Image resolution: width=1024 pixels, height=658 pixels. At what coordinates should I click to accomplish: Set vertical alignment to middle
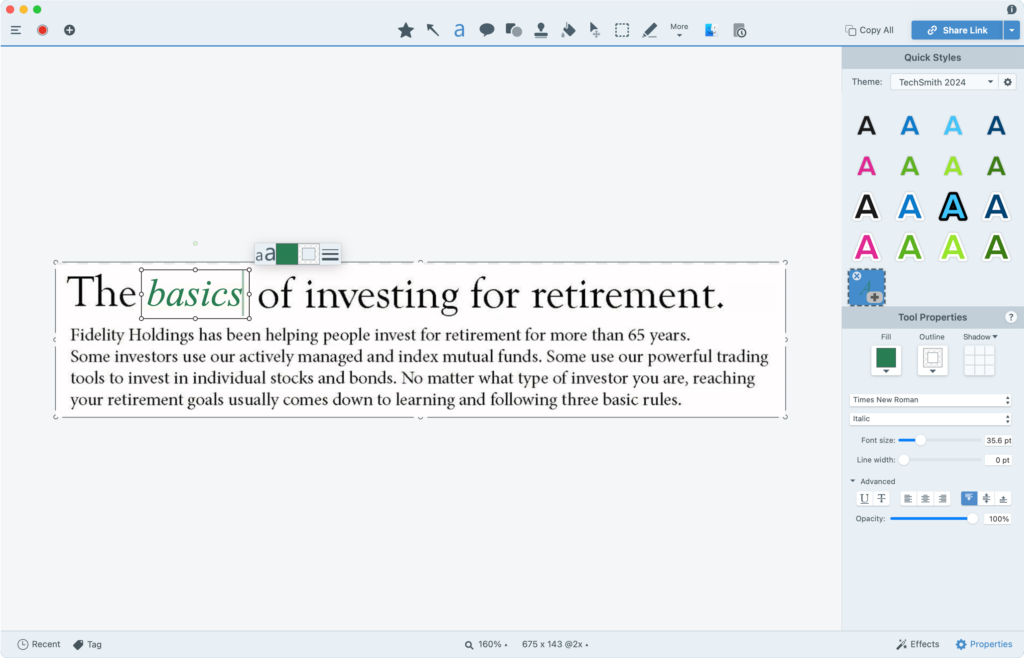(x=986, y=499)
